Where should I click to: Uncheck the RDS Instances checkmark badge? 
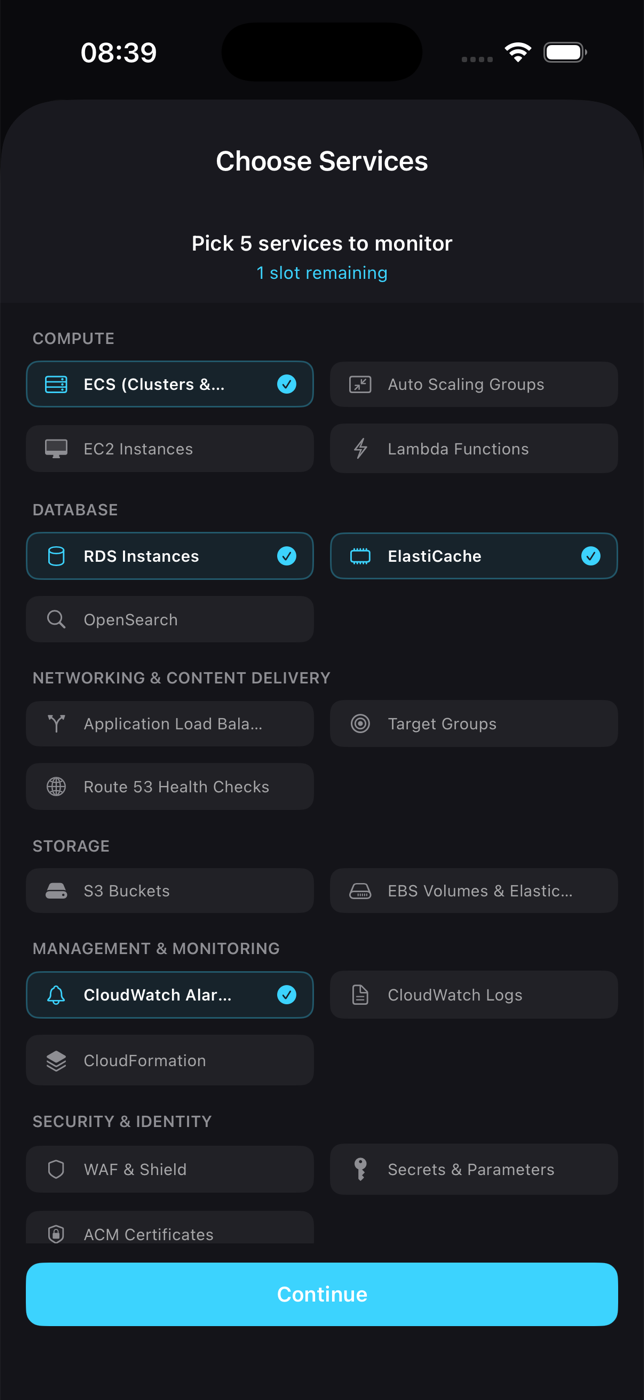click(x=287, y=556)
